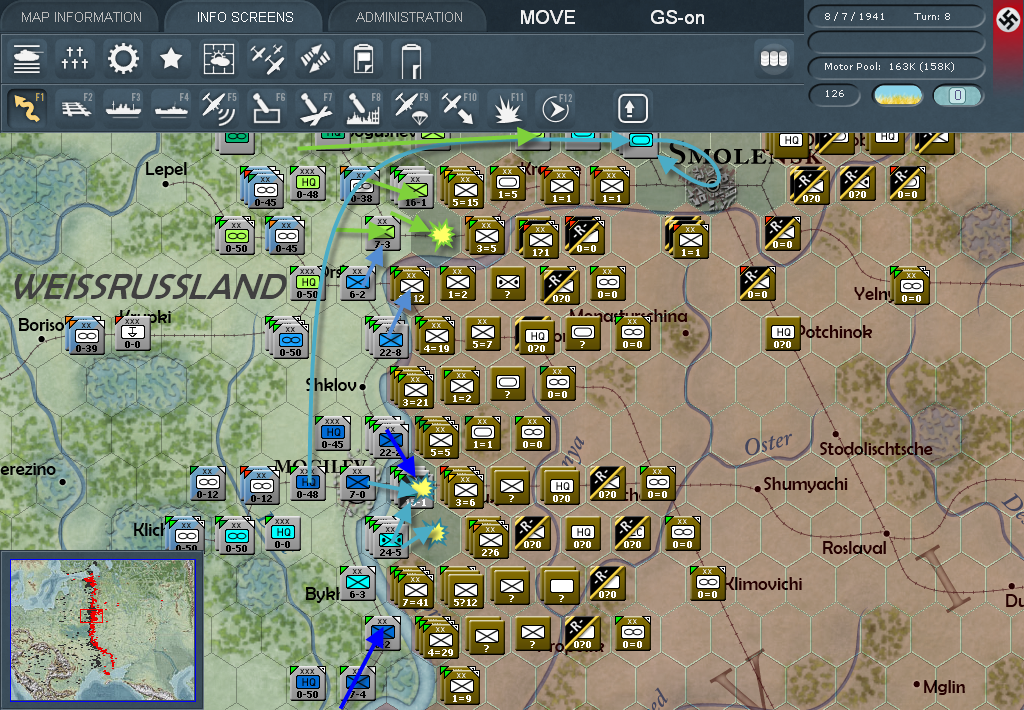1024x710 pixels.
Task: Select the cyan 24-5 unit stack
Action: click(x=390, y=540)
